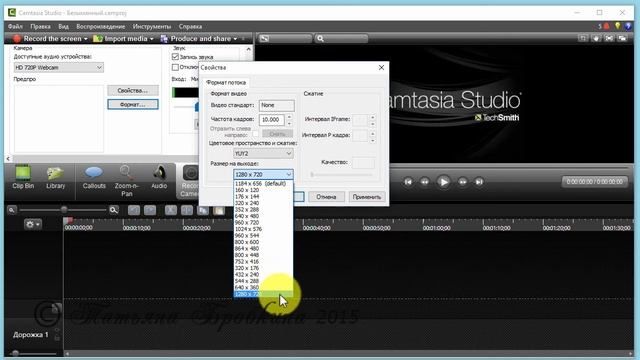Choose 1184 x 656 (default) from list
The image size is (640, 360).
click(263, 184)
